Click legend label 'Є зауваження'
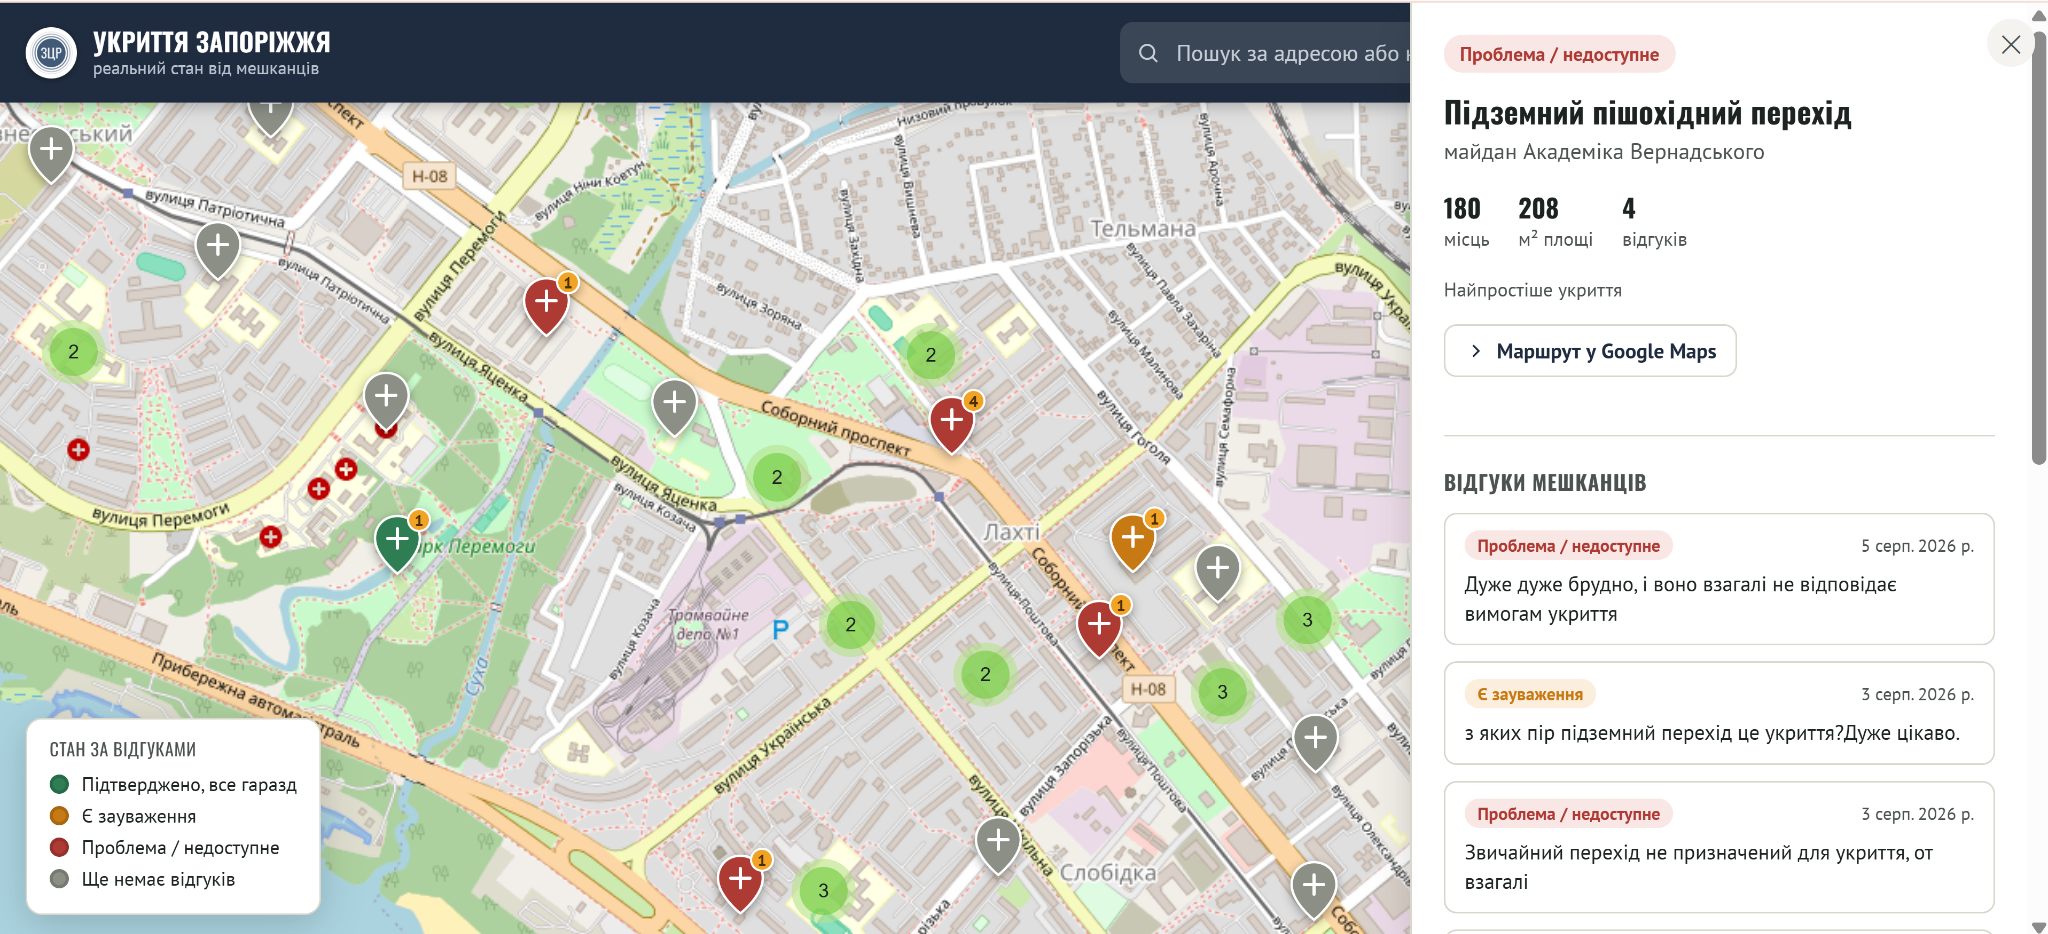2048x934 pixels. (x=139, y=816)
